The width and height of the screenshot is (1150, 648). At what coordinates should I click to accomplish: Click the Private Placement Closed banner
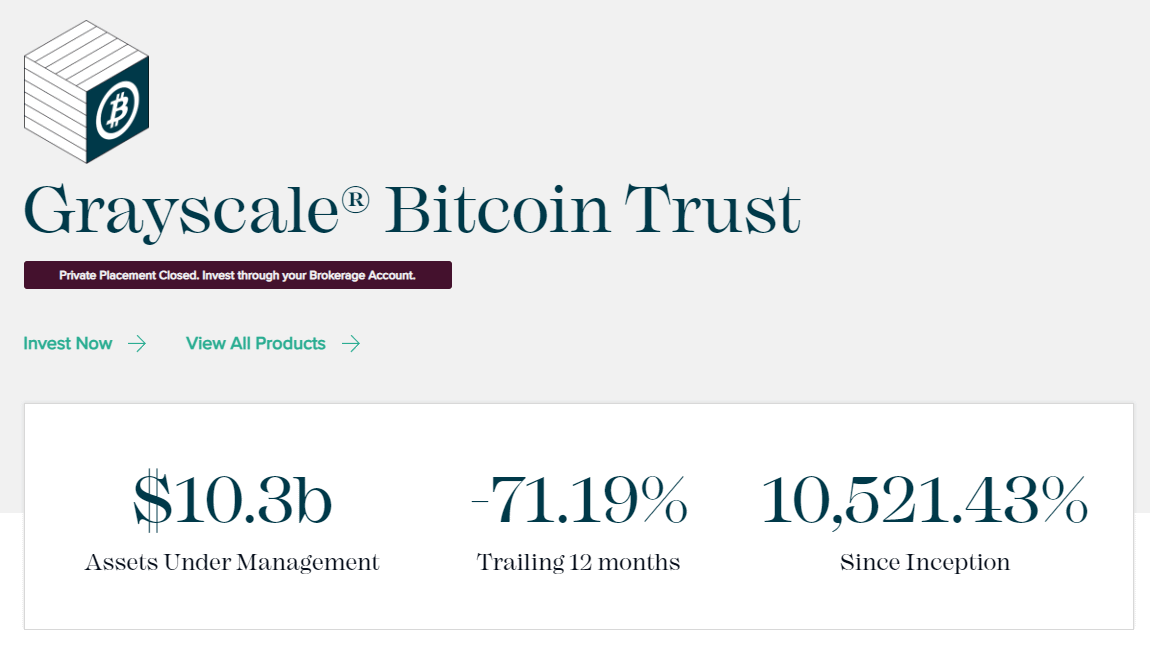pyautogui.click(x=237, y=275)
